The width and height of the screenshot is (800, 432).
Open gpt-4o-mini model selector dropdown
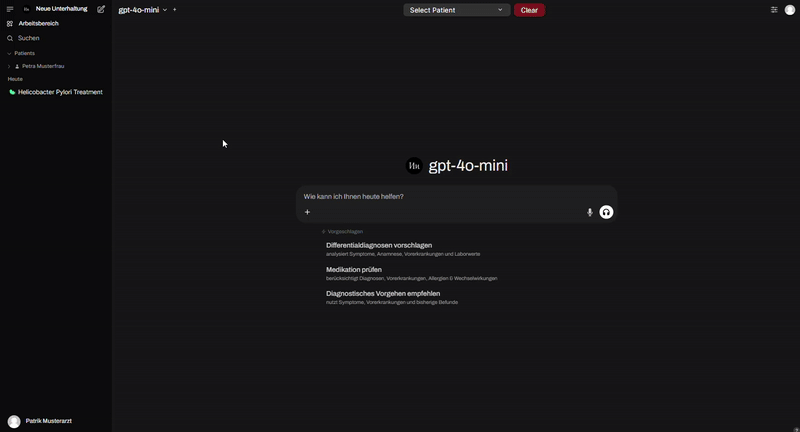[x=143, y=10]
